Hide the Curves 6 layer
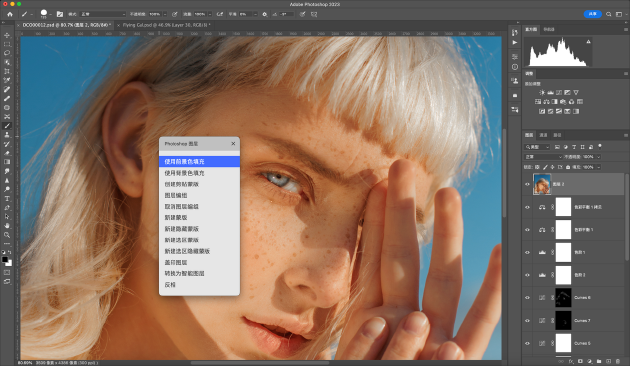The width and height of the screenshot is (630, 366). coord(528,298)
